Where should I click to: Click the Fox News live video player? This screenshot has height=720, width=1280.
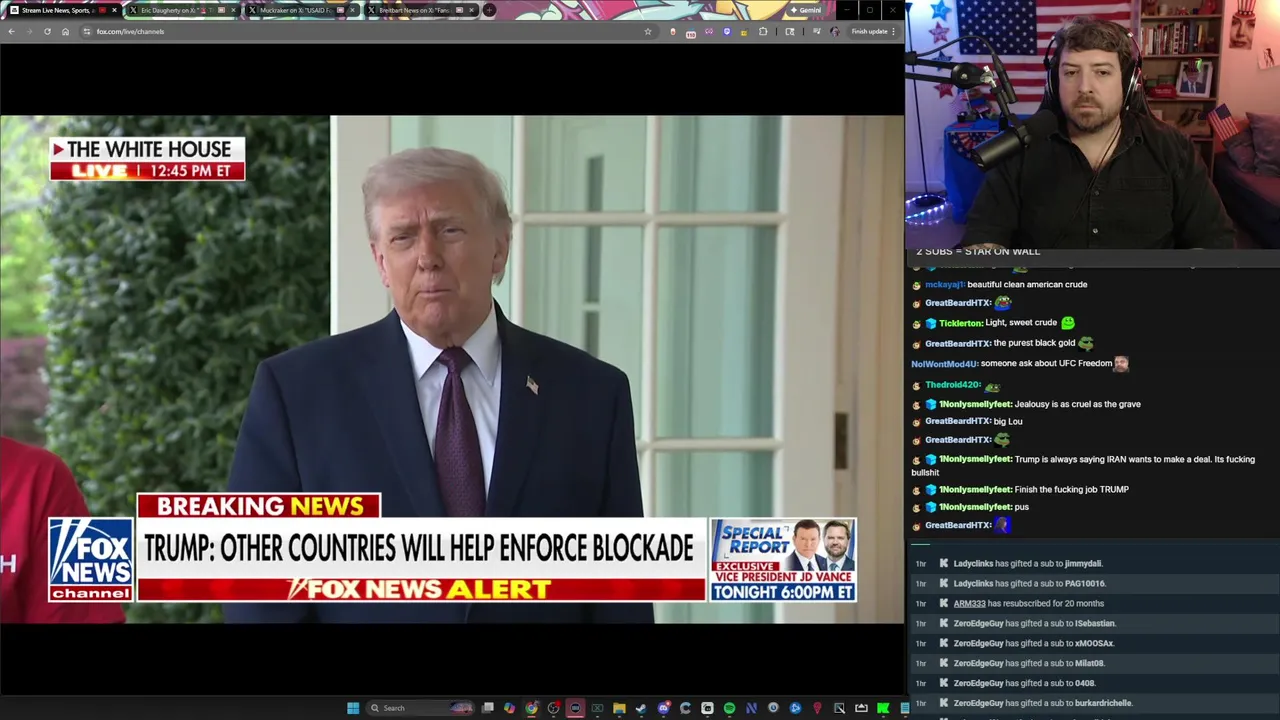(452, 369)
